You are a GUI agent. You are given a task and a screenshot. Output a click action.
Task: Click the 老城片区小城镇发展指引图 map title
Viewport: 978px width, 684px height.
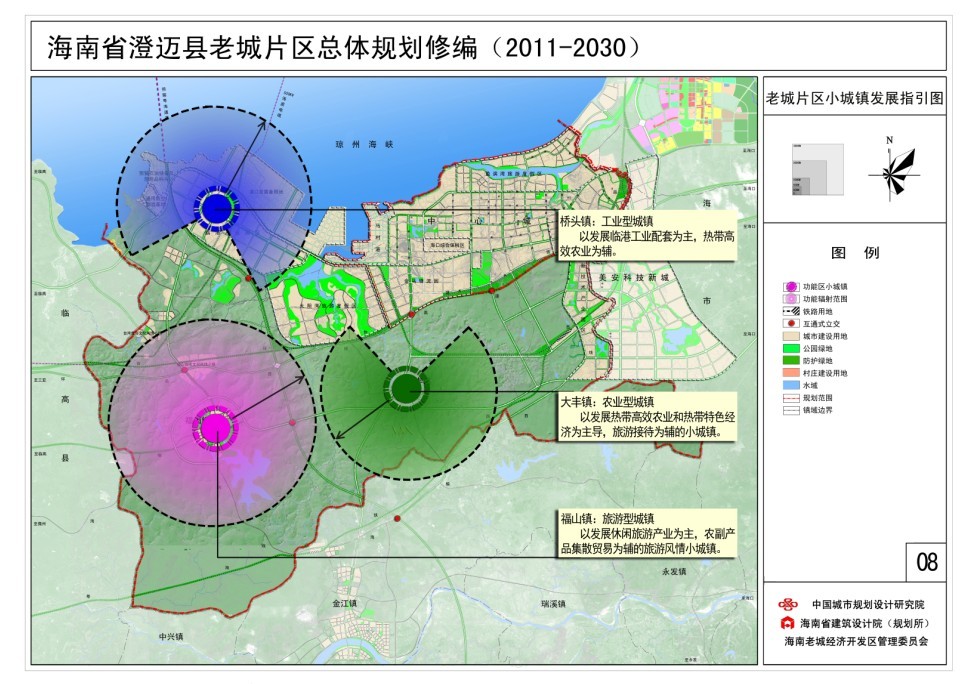click(x=854, y=99)
